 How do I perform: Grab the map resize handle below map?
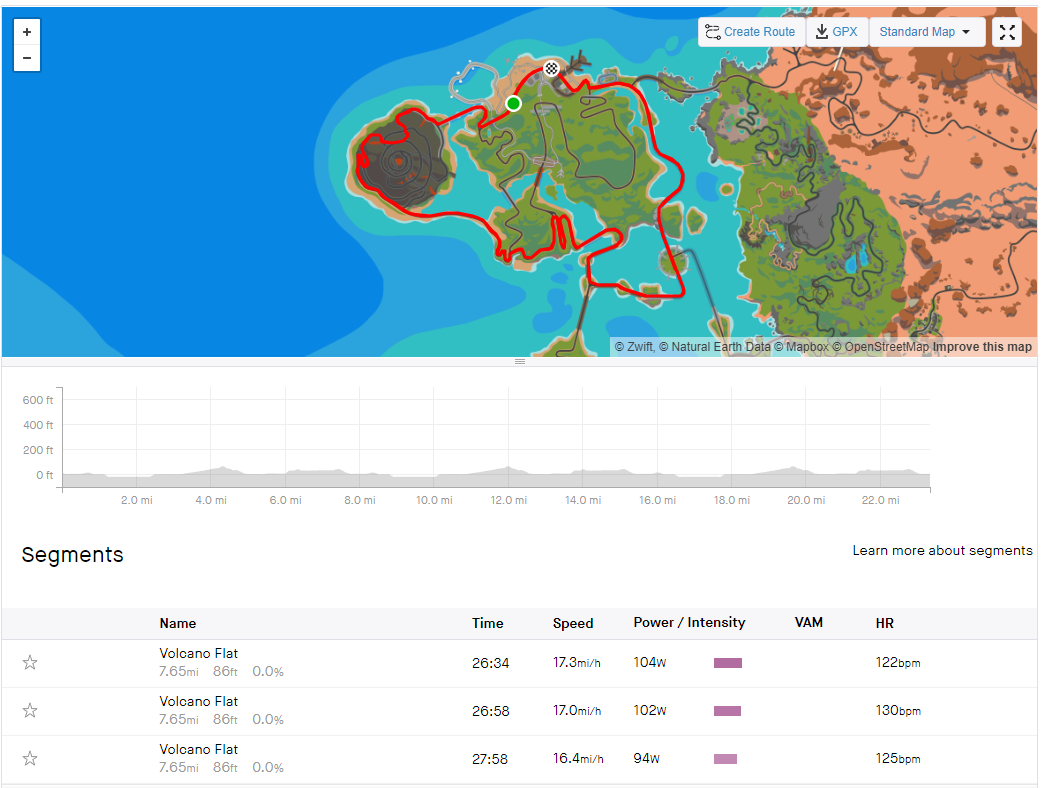click(520, 361)
